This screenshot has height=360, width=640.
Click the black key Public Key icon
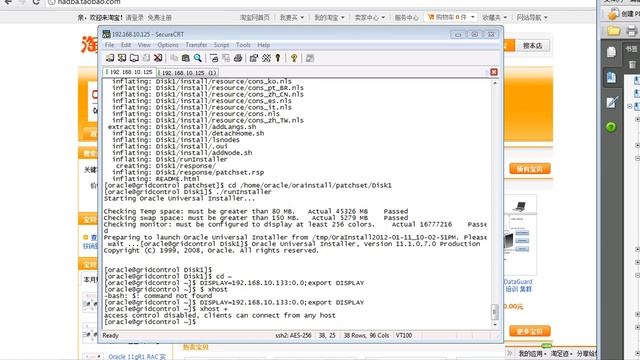point(278,58)
